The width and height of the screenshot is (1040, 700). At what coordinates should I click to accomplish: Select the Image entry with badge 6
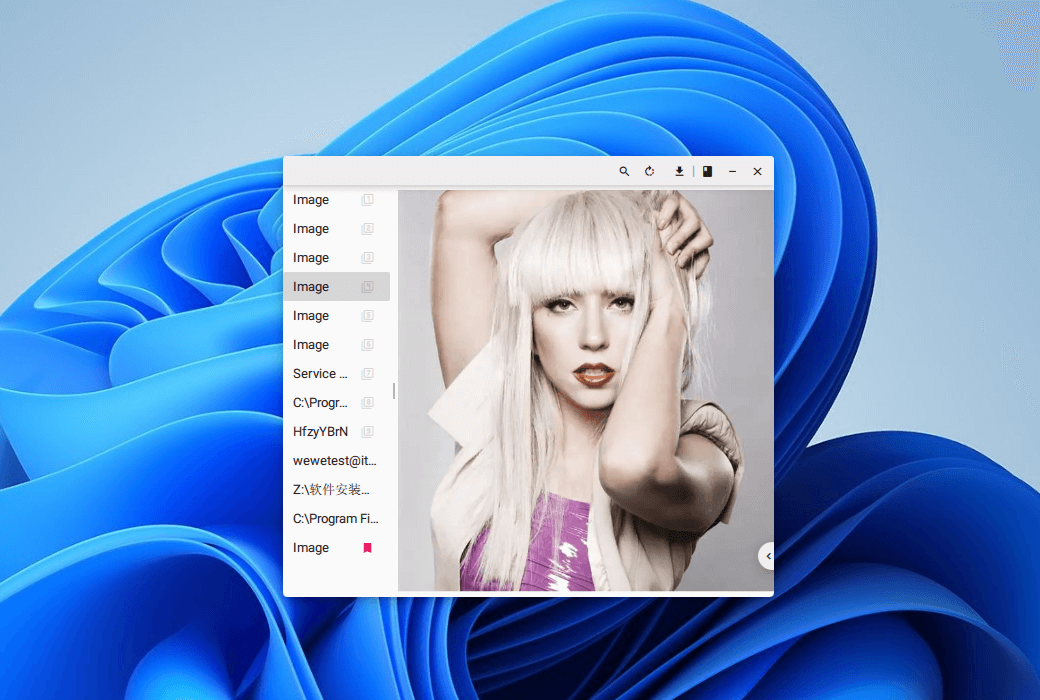point(336,344)
